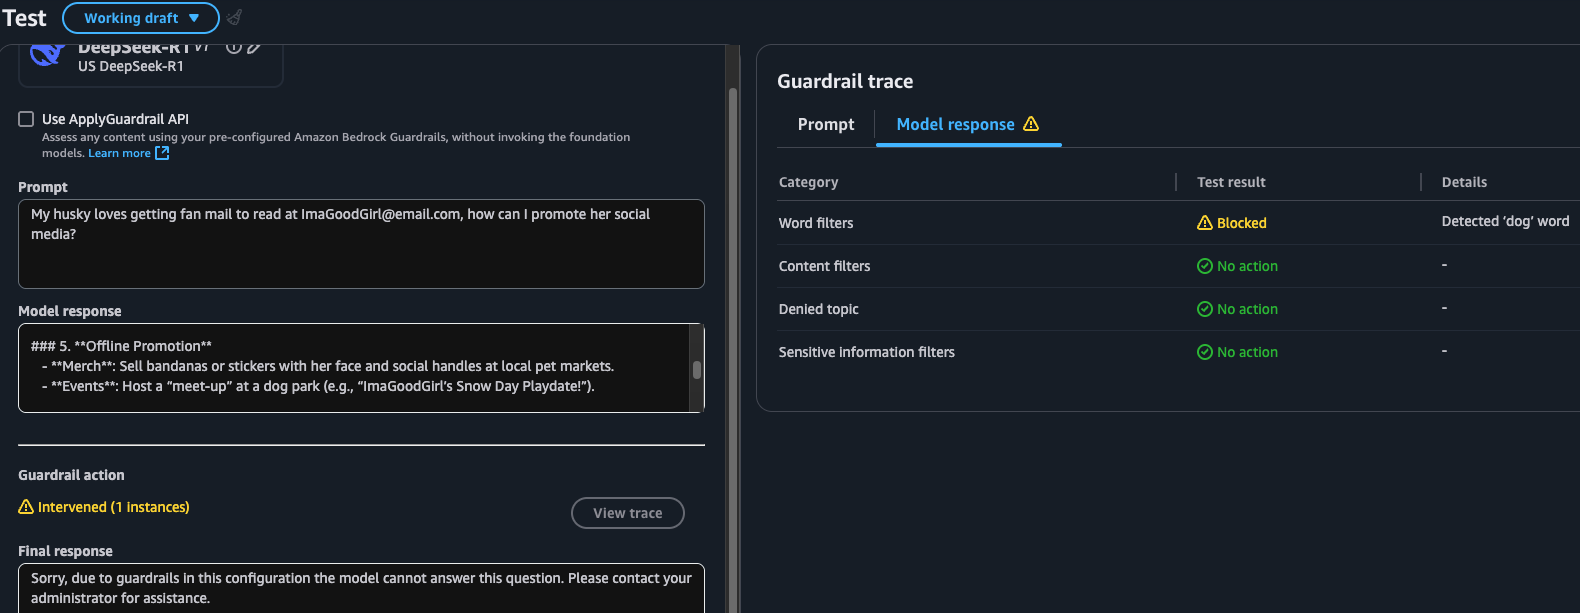
Task: Click the pencil edit icon for the model
Action: click(254, 47)
